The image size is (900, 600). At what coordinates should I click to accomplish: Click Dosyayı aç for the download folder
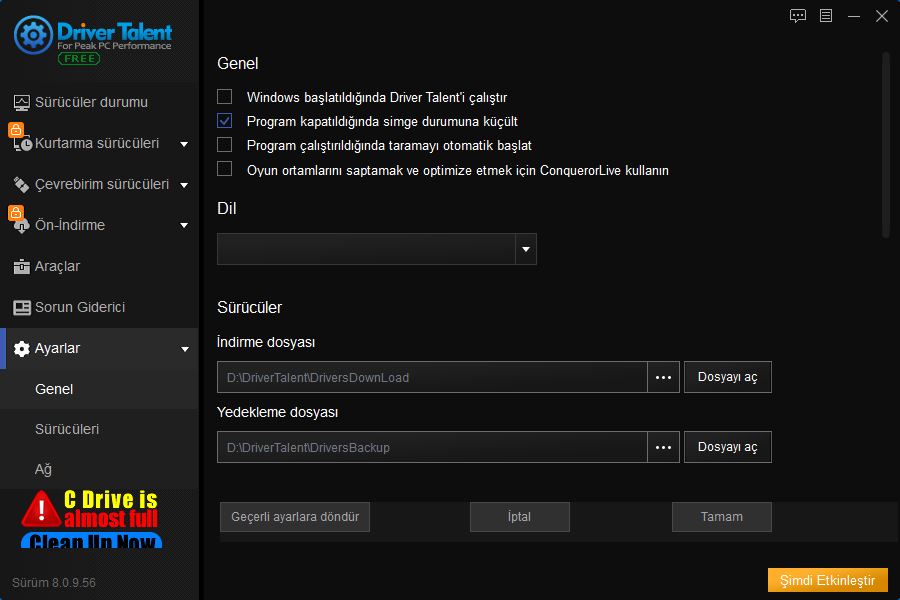[x=728, y=377]
